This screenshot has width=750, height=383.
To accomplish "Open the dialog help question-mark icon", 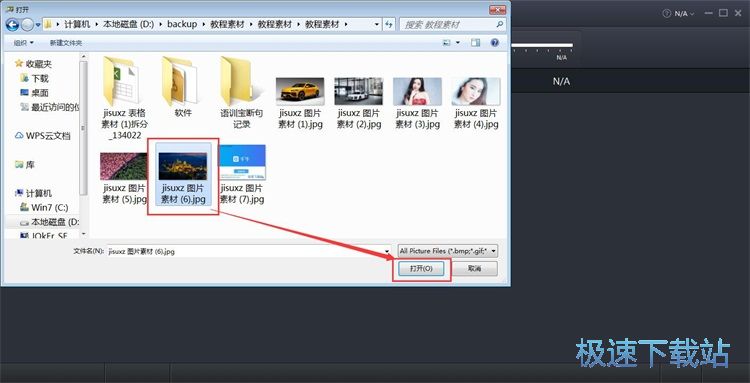I will (495, 43).
